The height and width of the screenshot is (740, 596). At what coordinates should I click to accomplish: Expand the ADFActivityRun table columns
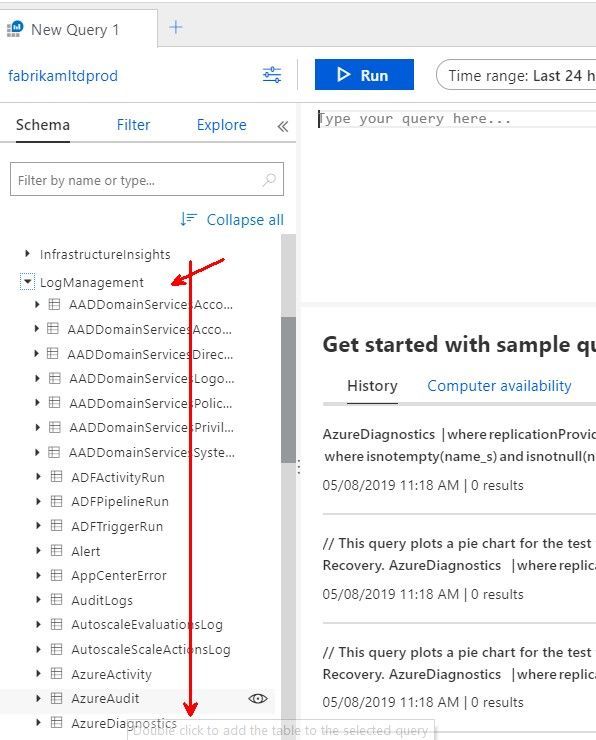[x=38, y=477]
